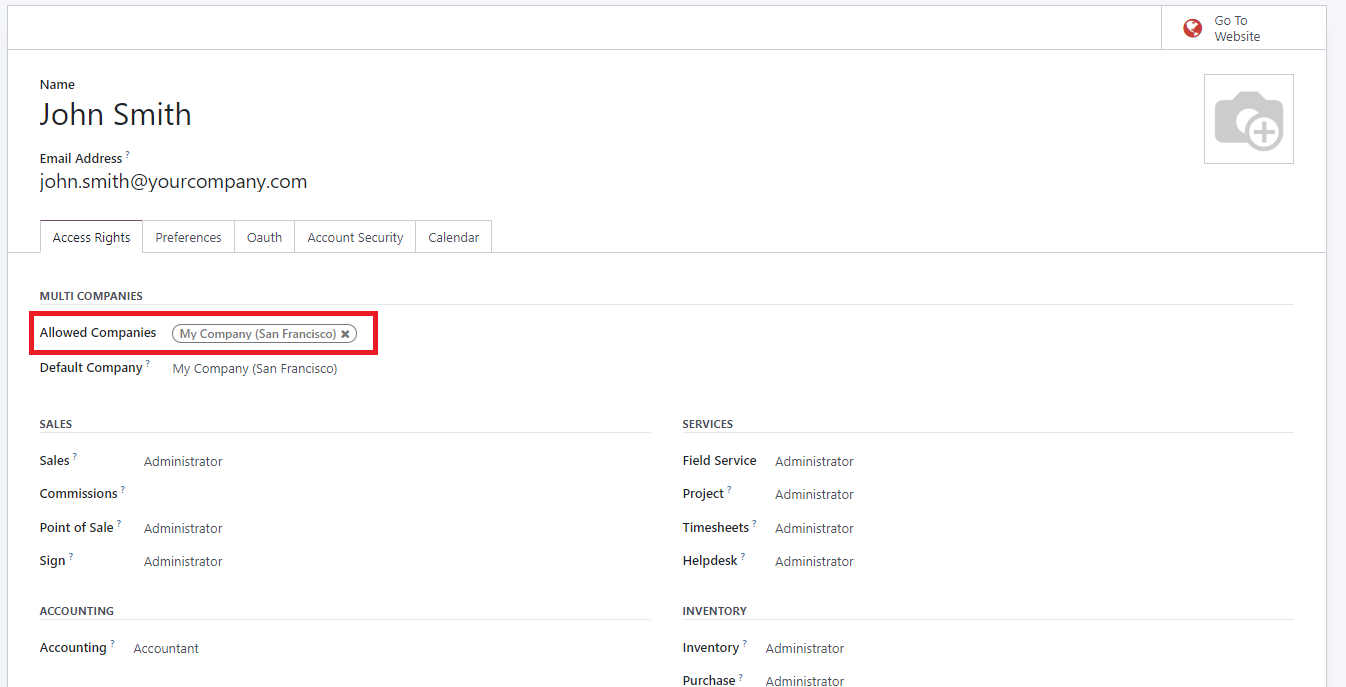
Task: Click the globe icon beside Go To Website
Action: click(x=1193, y=28)
